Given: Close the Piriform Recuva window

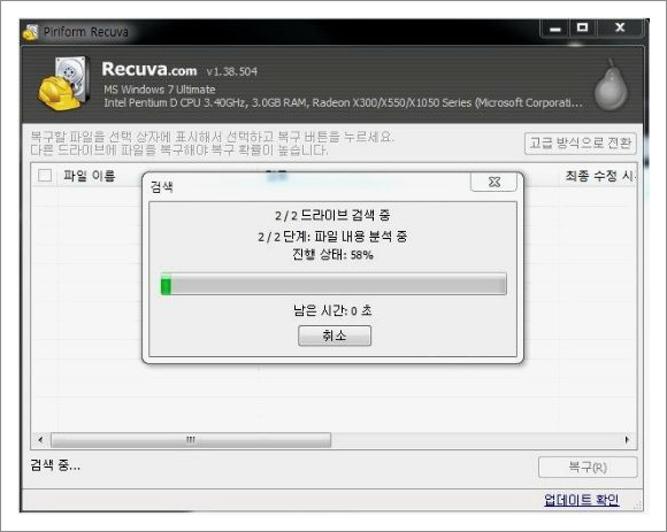Looking at the screenshot, I should (x=620, y=28).
